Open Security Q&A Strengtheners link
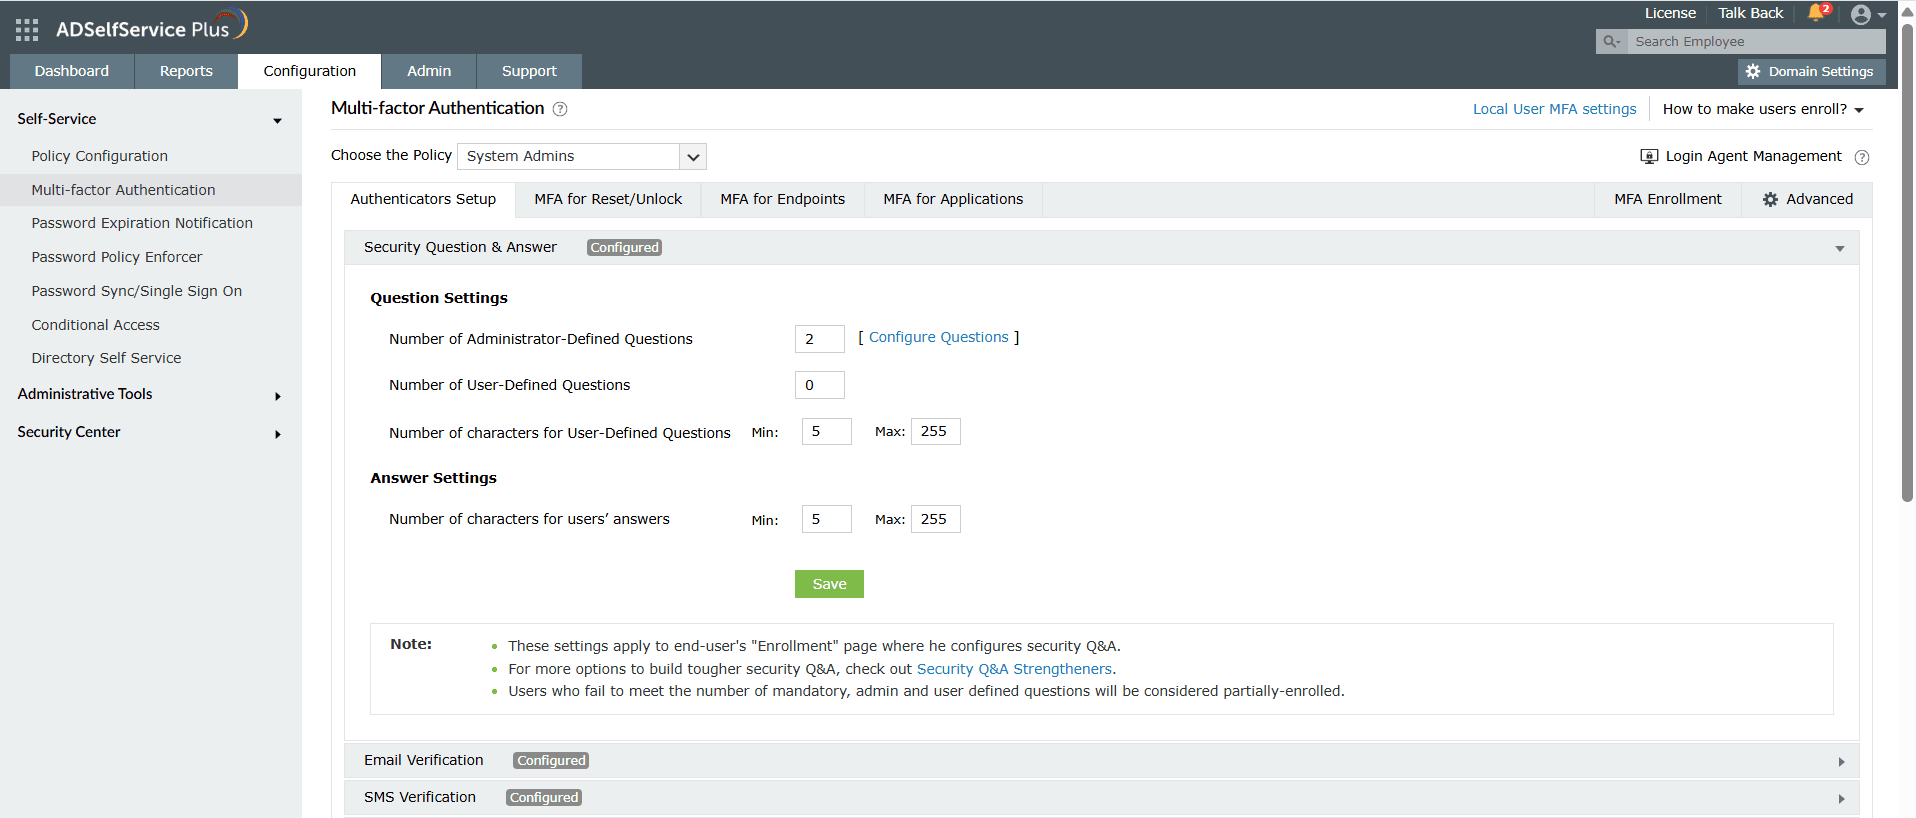 pos(1014,669)
